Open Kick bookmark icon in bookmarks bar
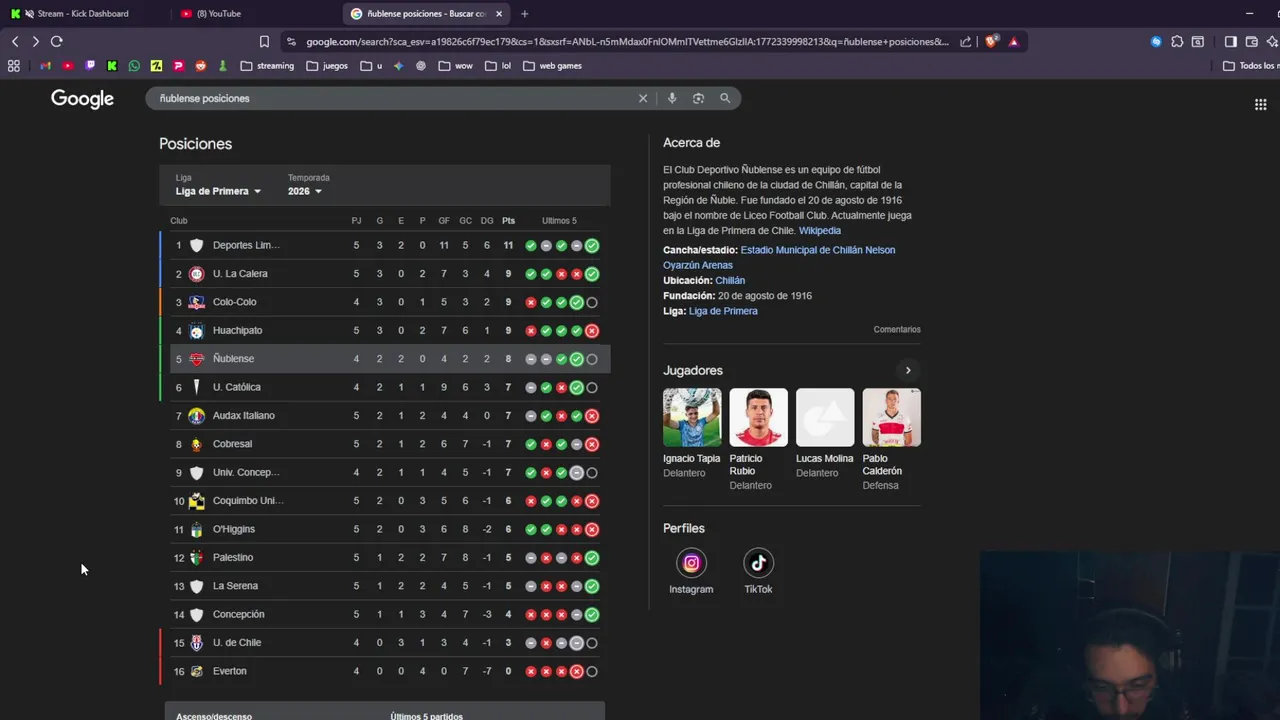Viewport: 1280px width, 720px height. point(112,66)
